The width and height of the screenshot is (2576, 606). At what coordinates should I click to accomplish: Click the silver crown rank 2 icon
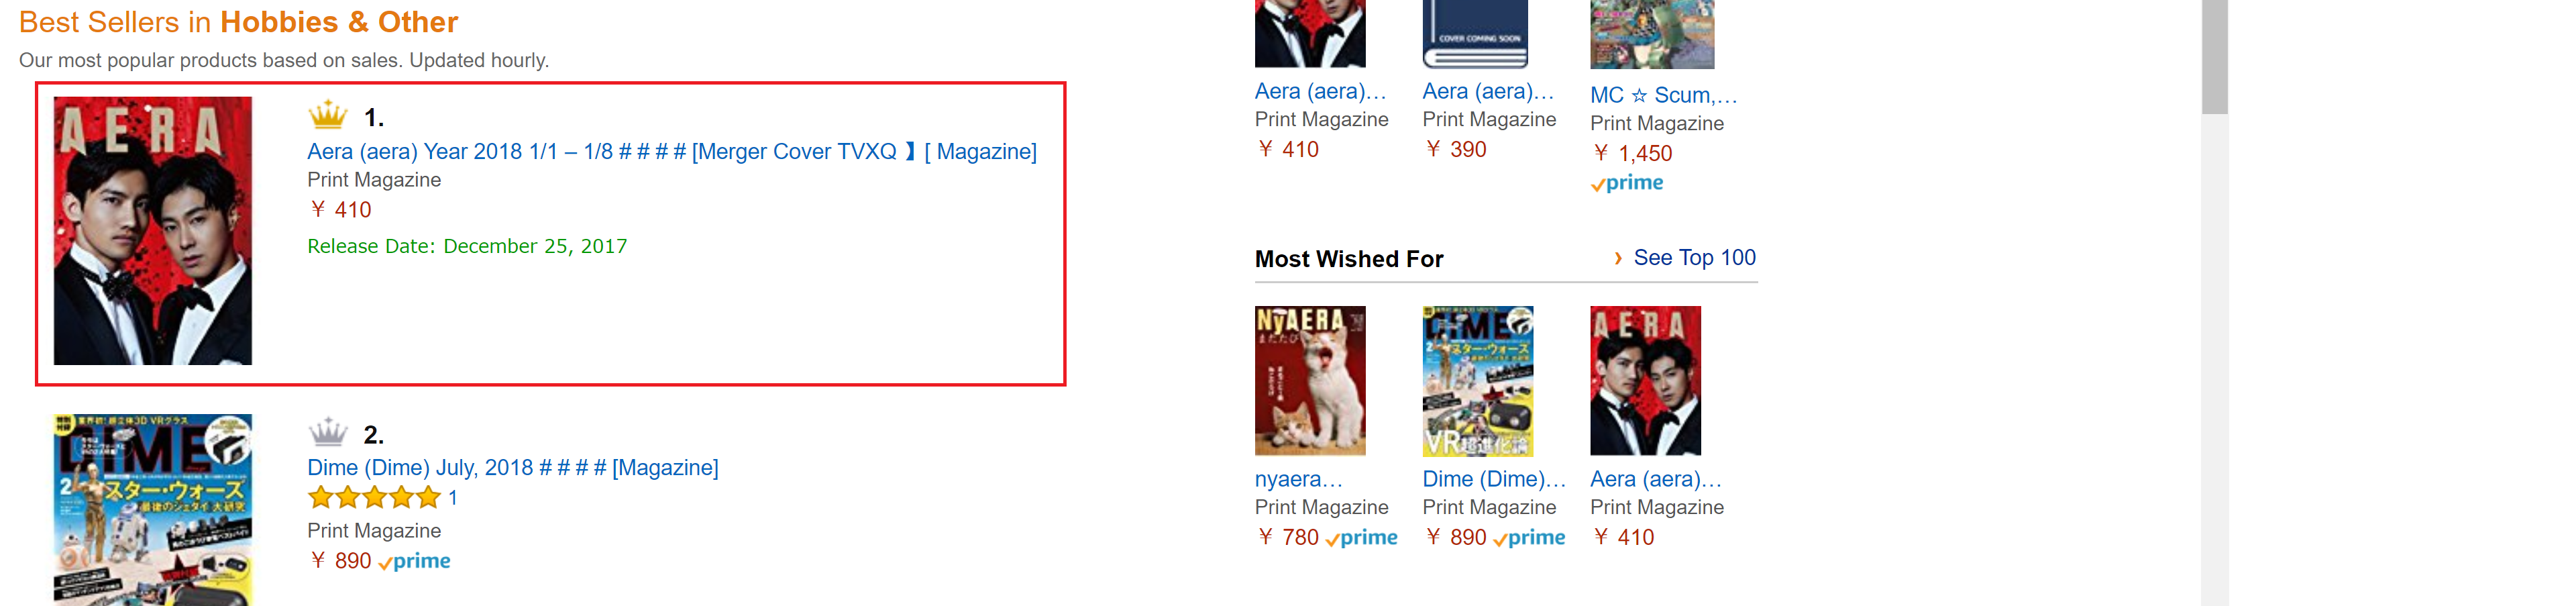327,433
